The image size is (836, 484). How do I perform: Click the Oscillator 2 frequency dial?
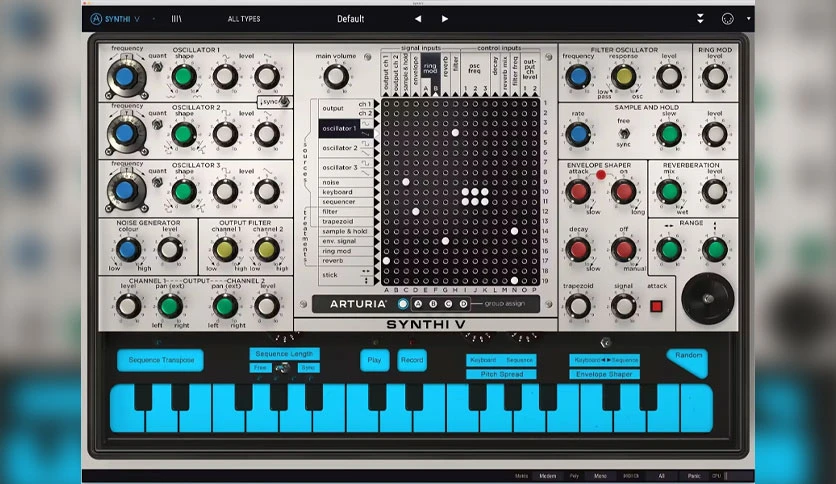click(x=125, y=133)
